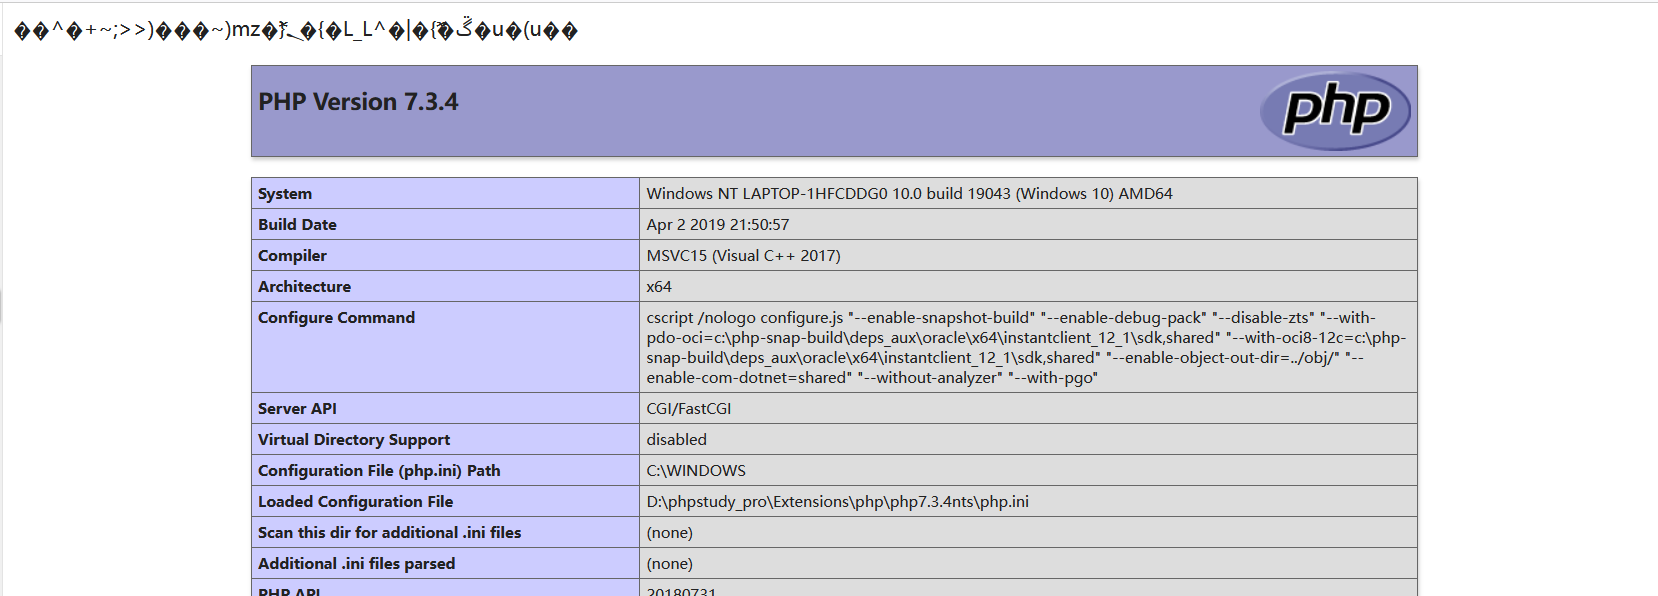1658x596 pixels.
Task: Click the Server API label
Action: pyautogui.click(x=297, y=409)
